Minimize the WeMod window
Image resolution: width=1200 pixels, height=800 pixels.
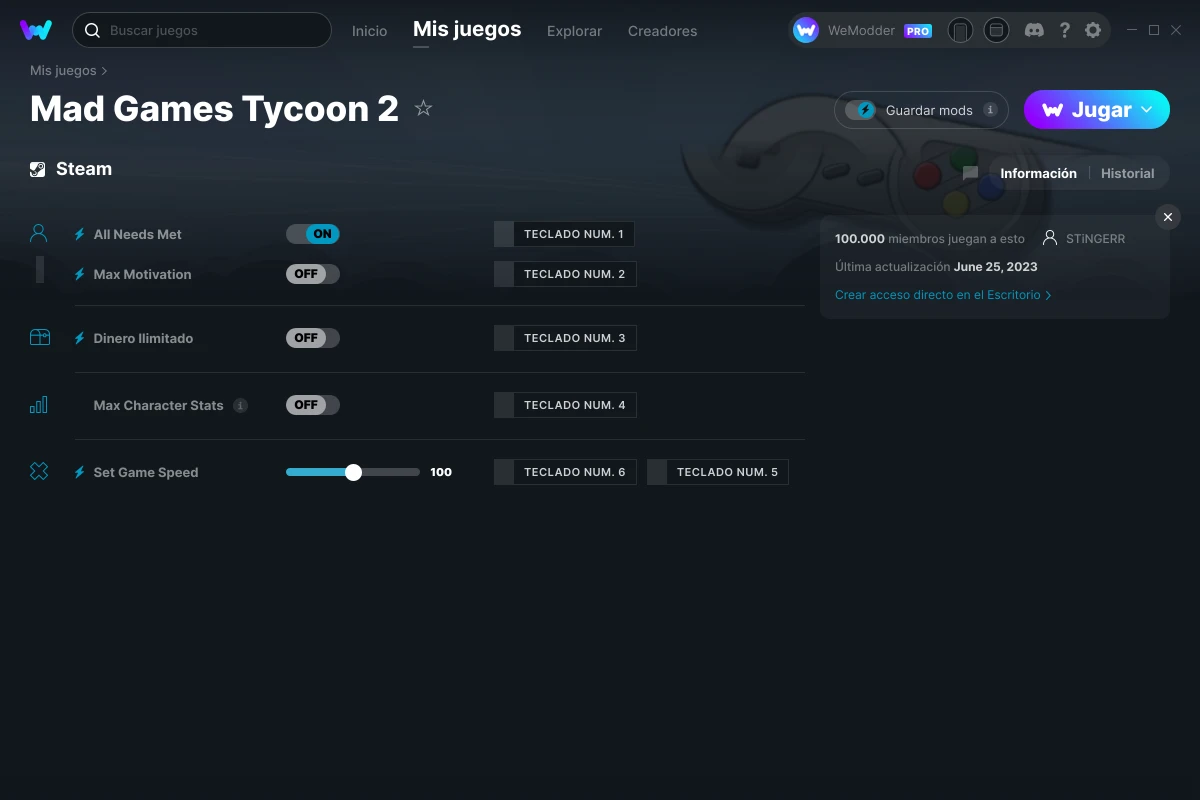(1132, 30)
